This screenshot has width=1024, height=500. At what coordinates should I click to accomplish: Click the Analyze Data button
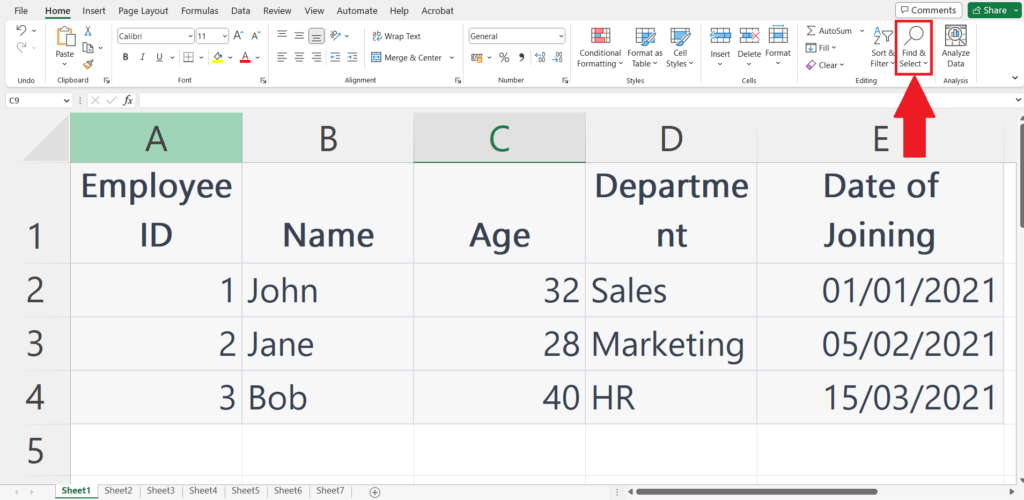pos(955,47)
